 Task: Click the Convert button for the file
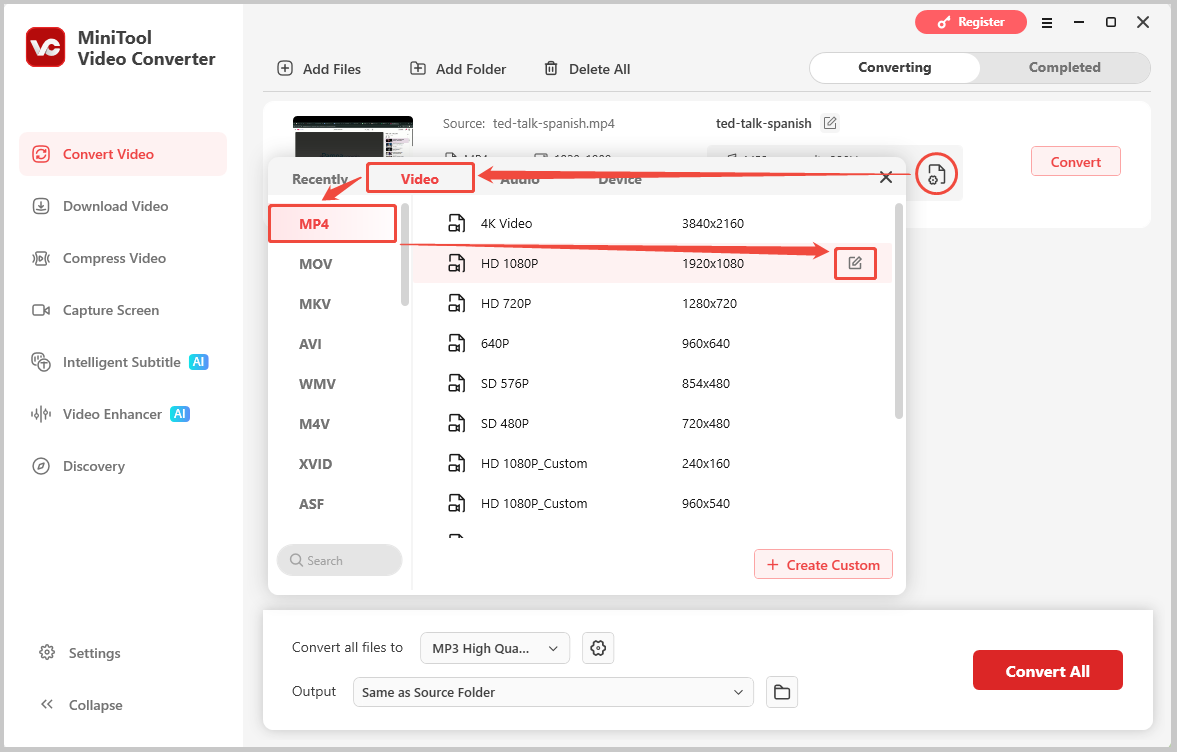1076,162
